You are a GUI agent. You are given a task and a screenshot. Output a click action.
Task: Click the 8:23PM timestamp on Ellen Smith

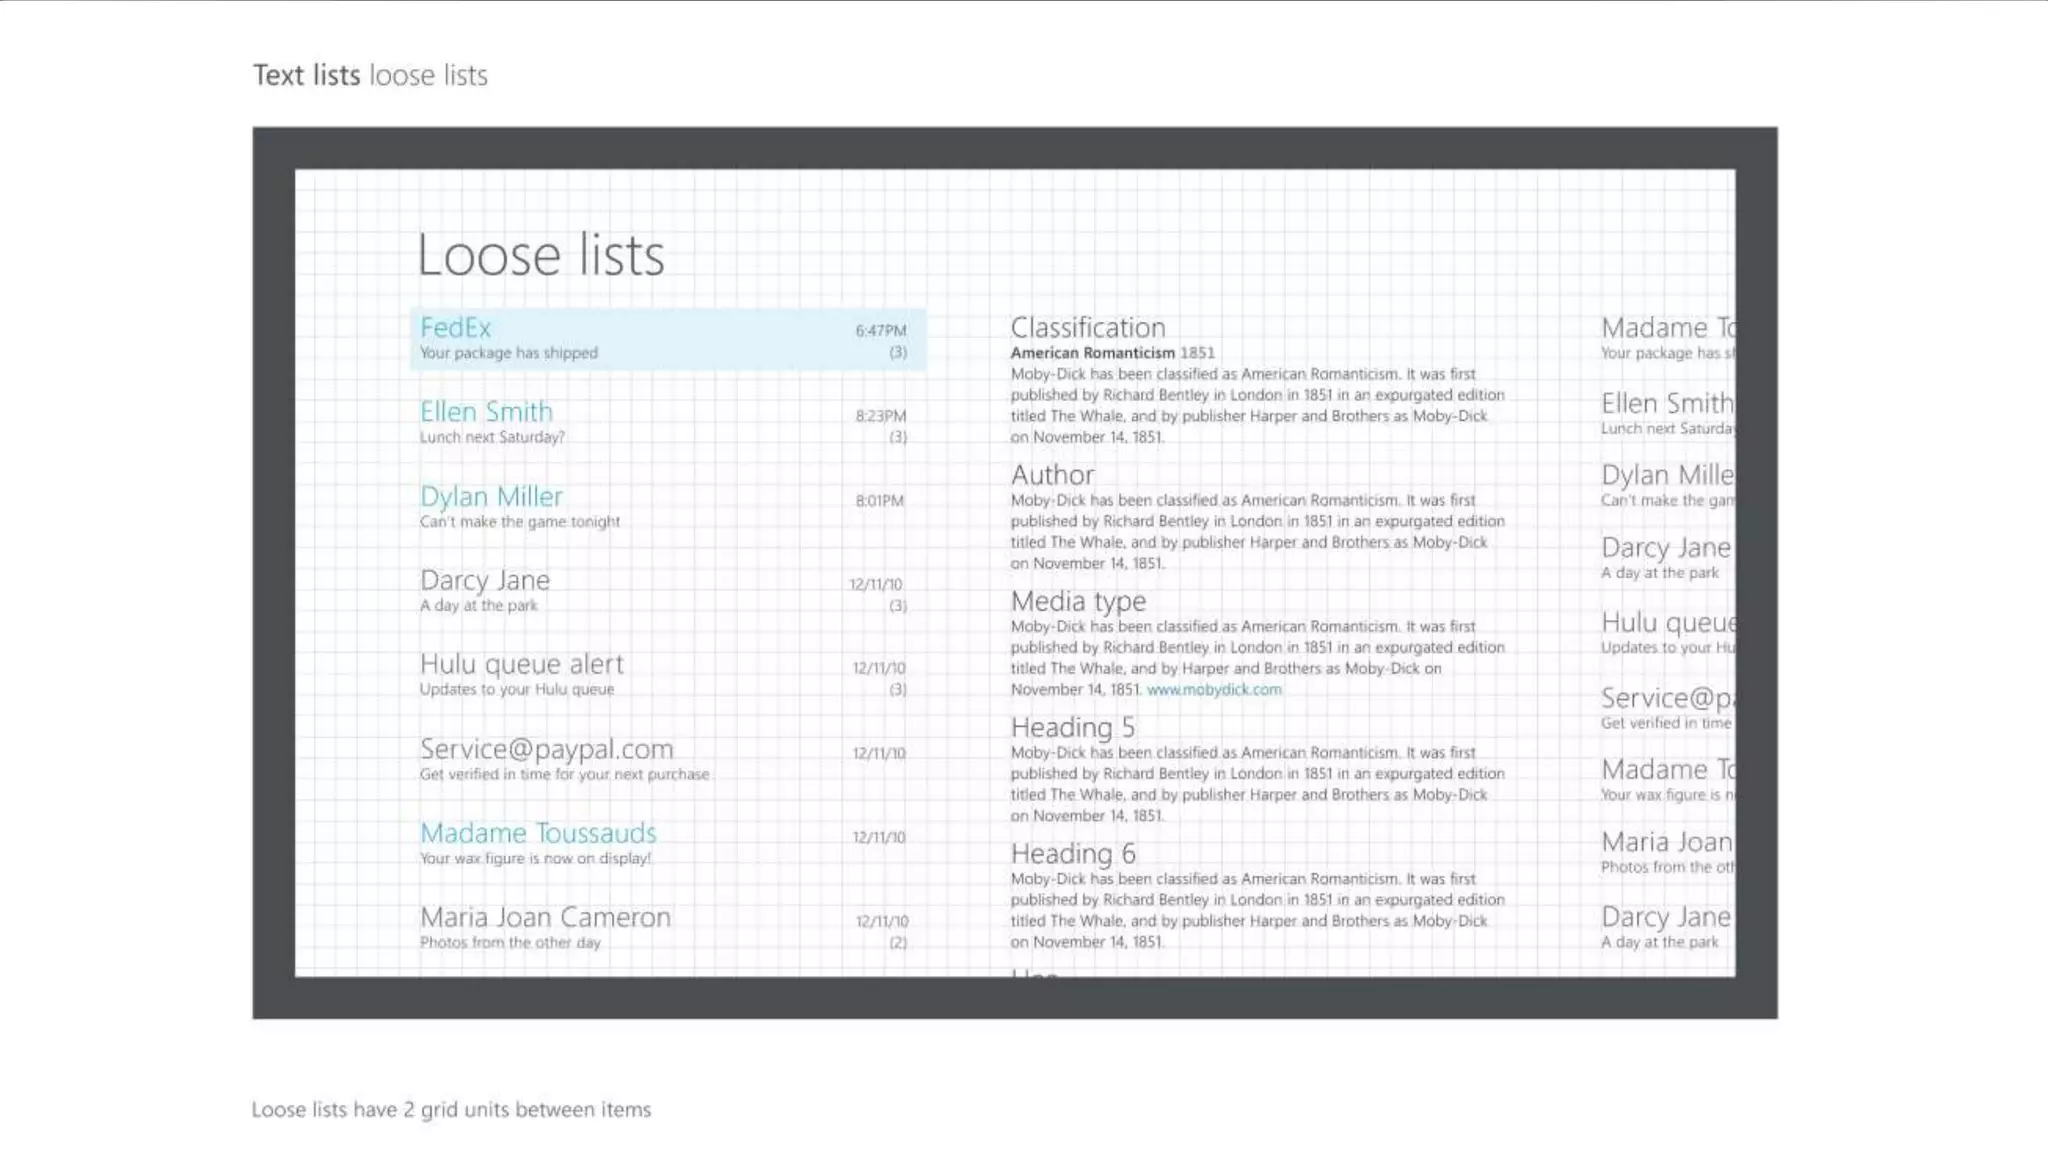coord(880,416)
